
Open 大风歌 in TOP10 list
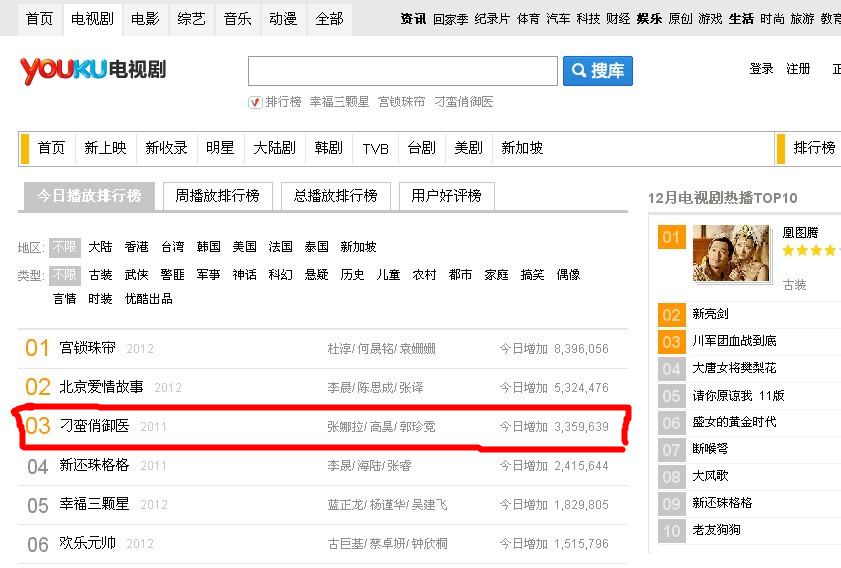[710, 476]
